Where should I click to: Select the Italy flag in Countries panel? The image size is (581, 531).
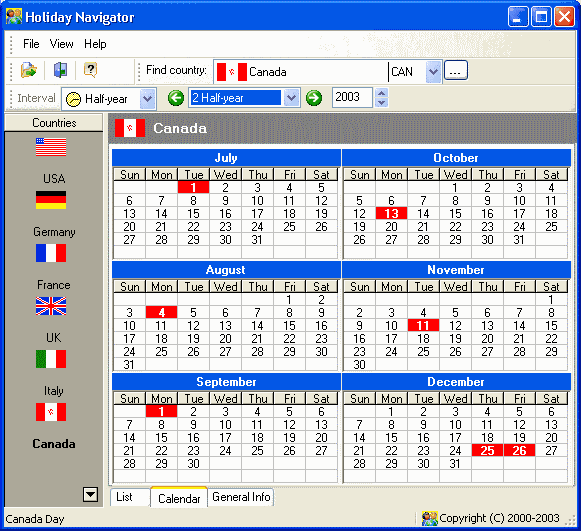(51, 359)
